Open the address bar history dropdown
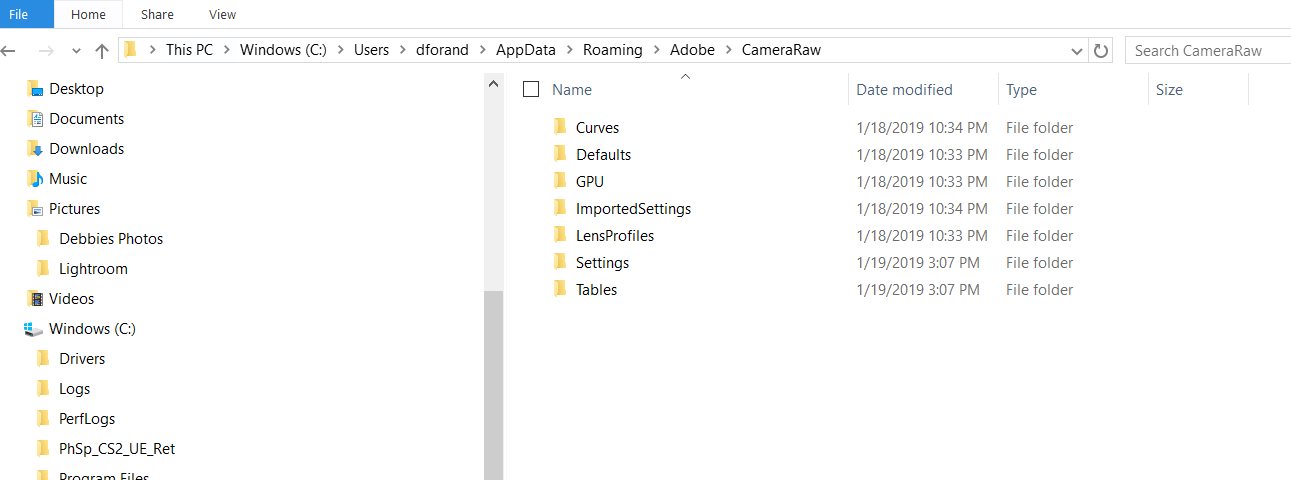Screen dimensions: 1291x480 [x=1077, y=50]
